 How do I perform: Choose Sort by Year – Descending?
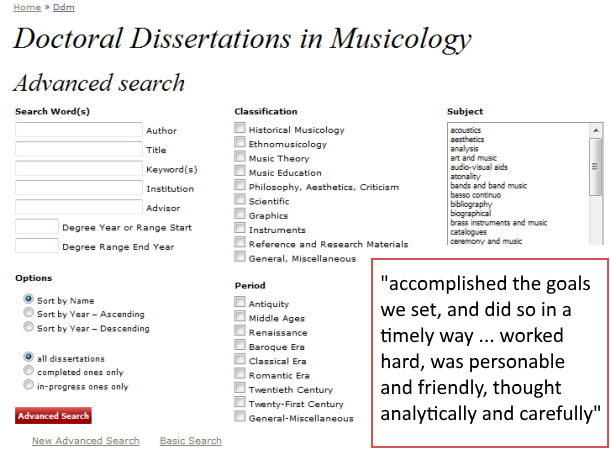pos(28,327)
